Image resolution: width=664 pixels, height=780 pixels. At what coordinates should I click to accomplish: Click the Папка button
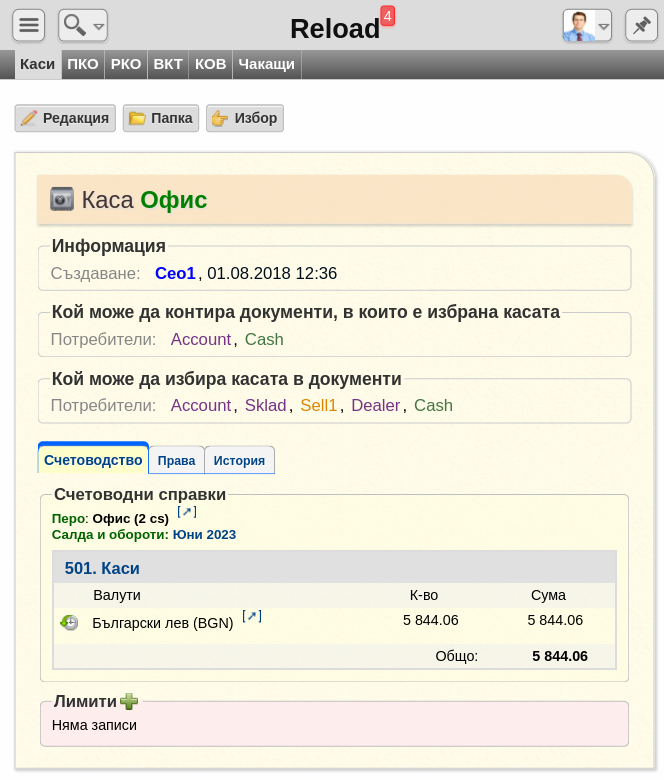[161, 118]
